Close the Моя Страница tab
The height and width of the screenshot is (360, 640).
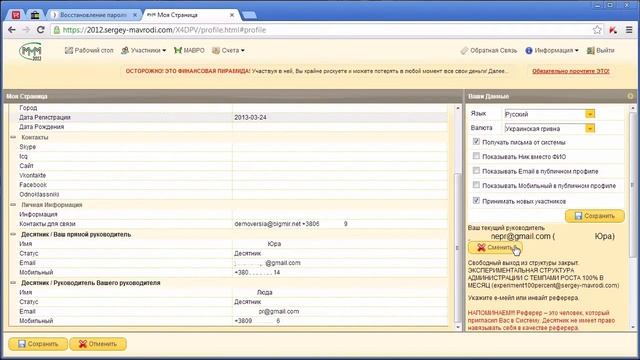[x=232, y=15]
